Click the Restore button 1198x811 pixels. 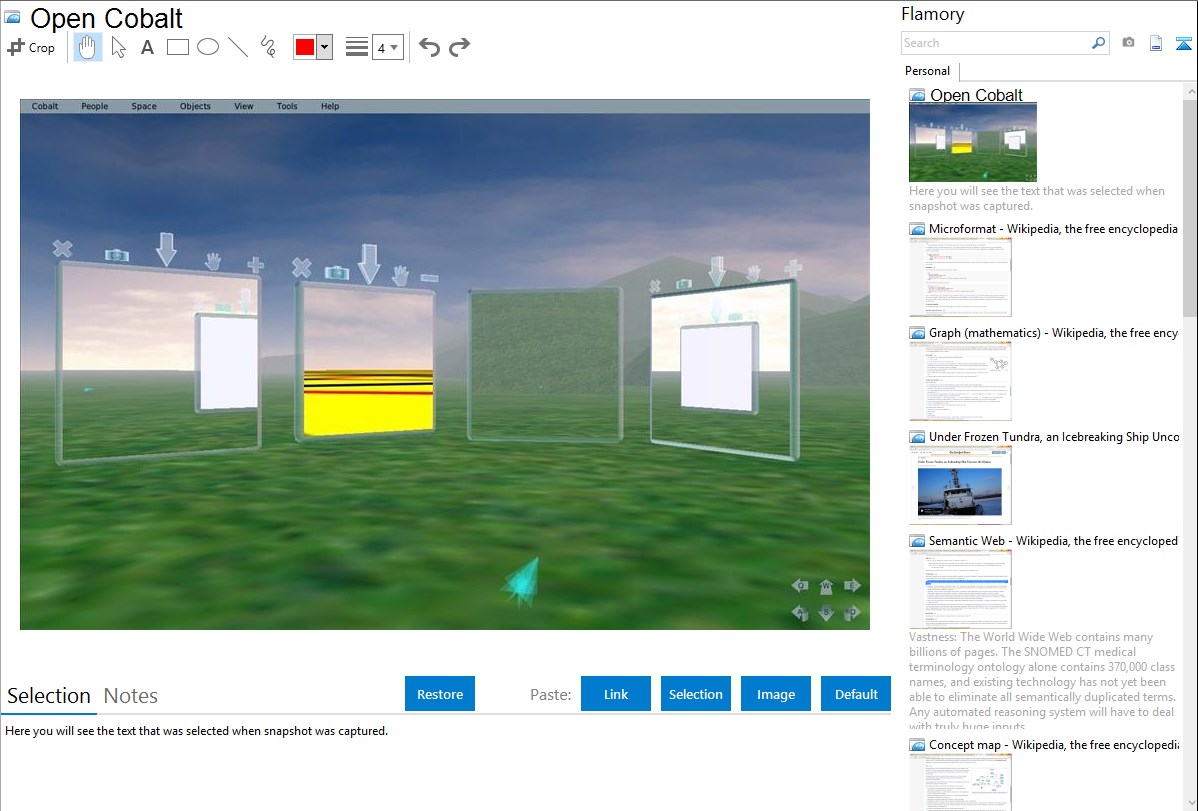(440, 694)
